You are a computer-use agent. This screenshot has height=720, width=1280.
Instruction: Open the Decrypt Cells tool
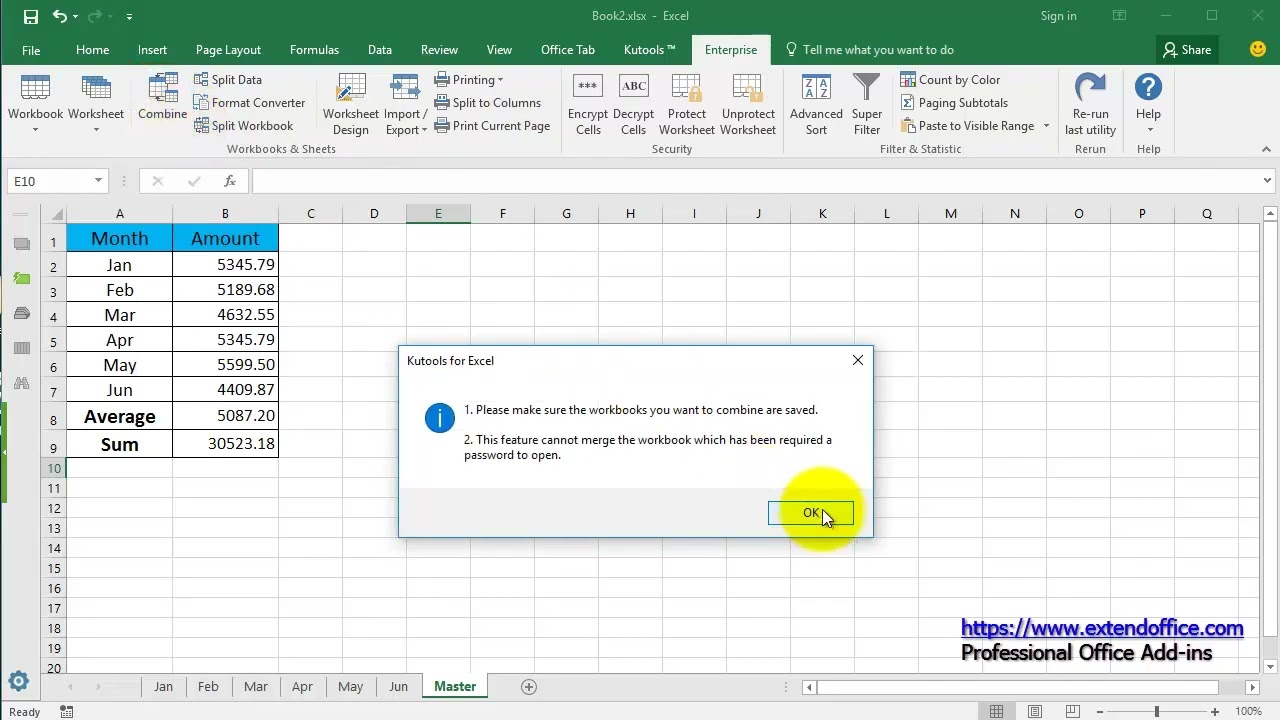[633, 104]
